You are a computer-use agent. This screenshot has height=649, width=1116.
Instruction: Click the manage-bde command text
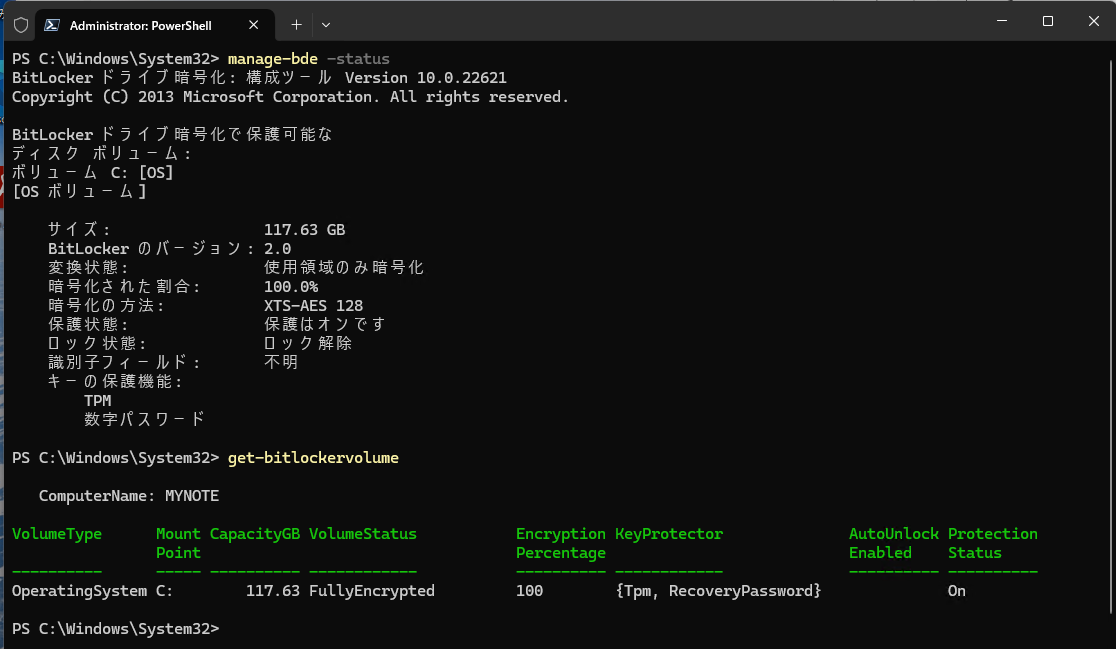tap(272, 58)
